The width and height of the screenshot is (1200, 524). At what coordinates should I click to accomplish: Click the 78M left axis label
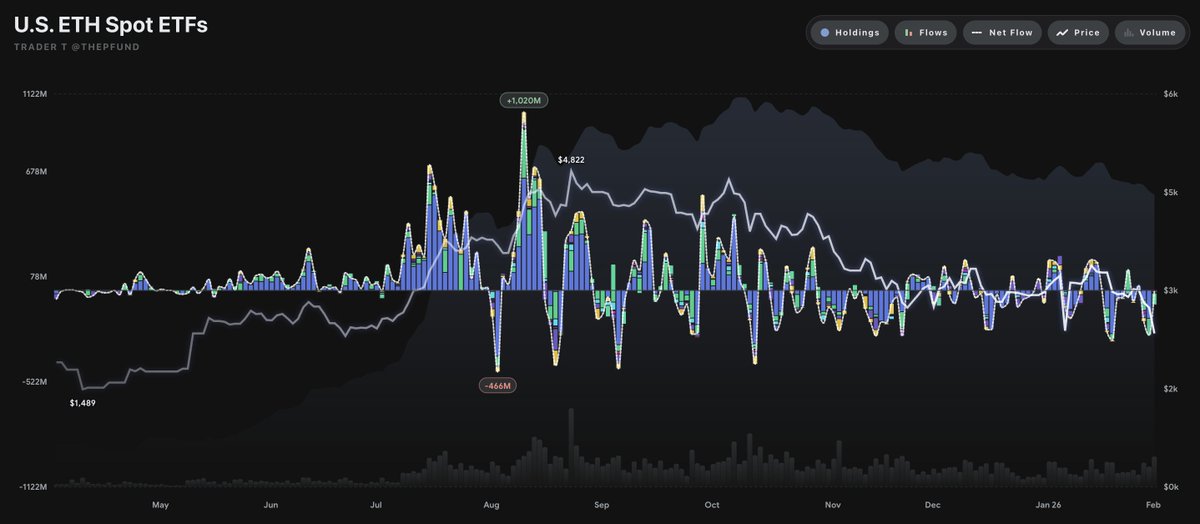point(38,276)
